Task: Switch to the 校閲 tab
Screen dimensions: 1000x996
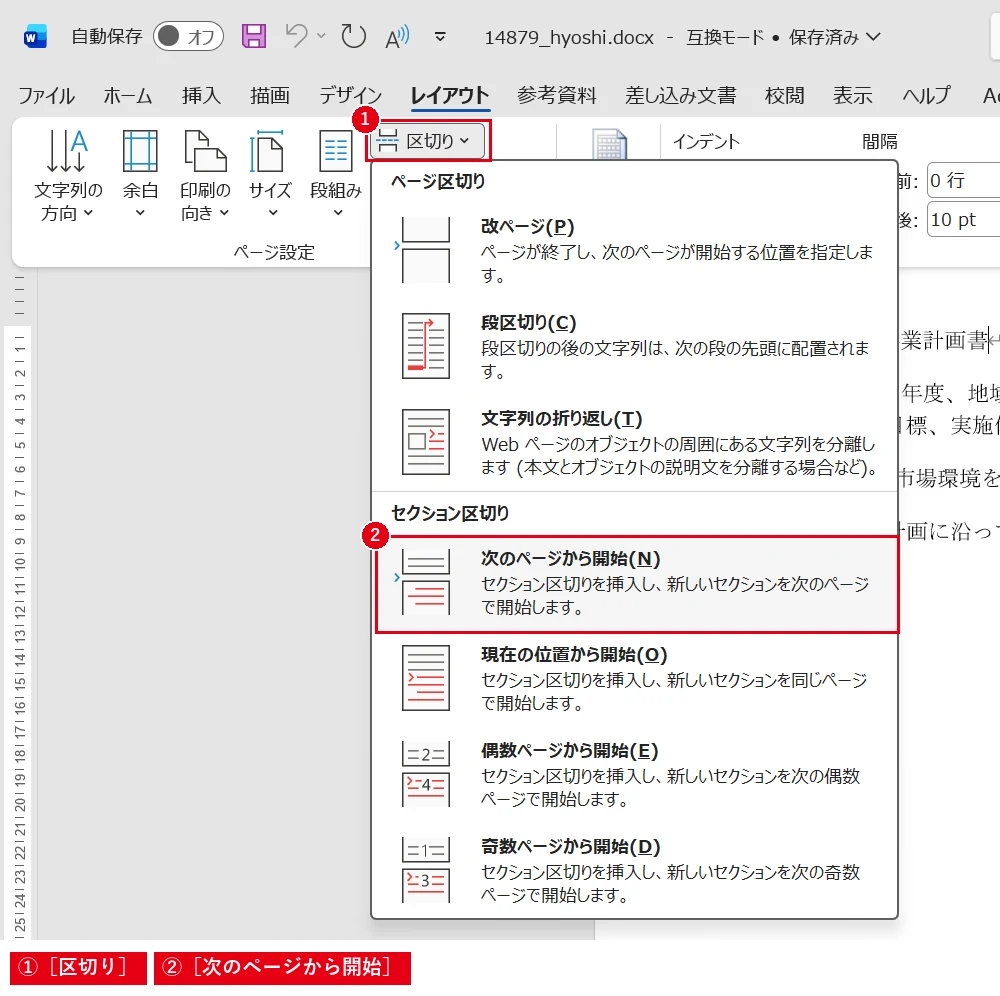Action: (x=784, y=96)
